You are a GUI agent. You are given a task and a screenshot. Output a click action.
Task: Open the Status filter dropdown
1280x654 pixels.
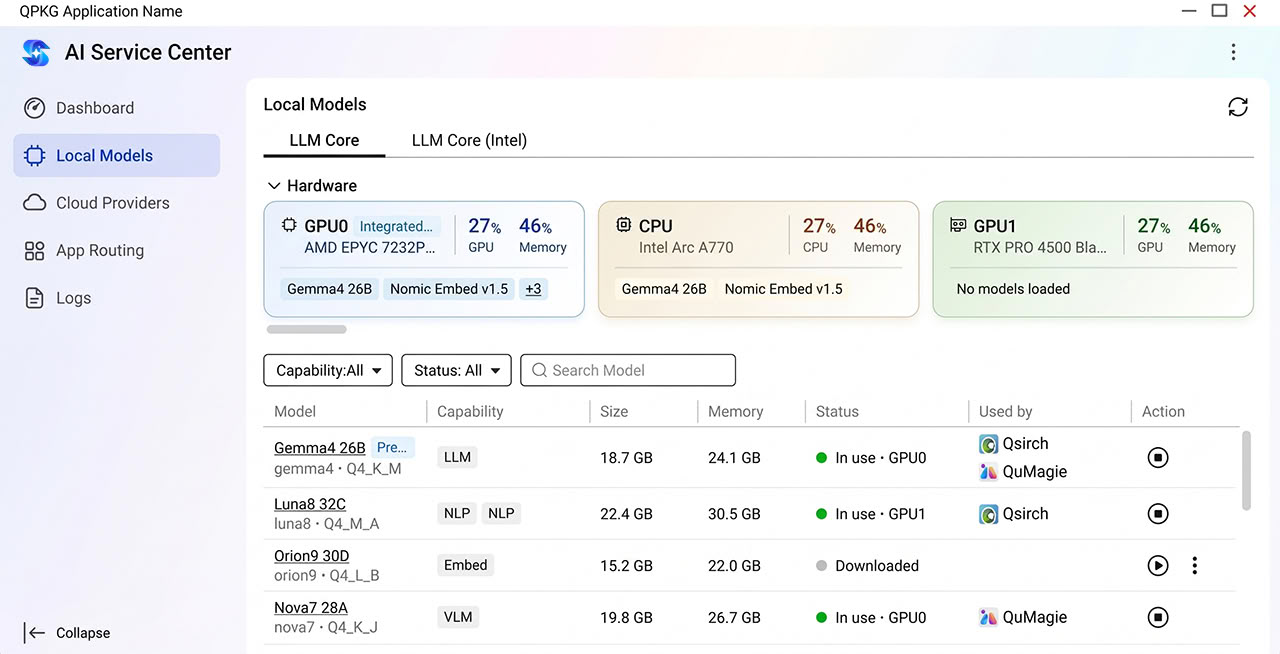click(456, 370)
